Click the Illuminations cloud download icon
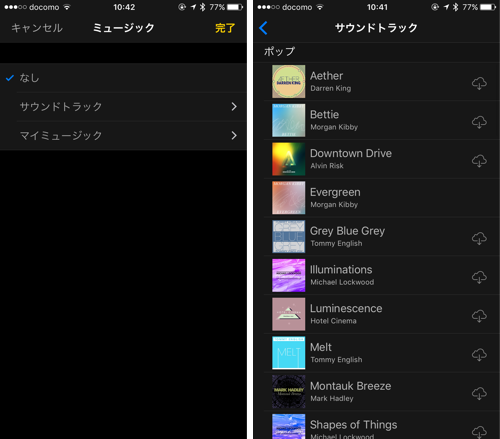Viewport: 500px width, 439px height. (x=479, y=277)
